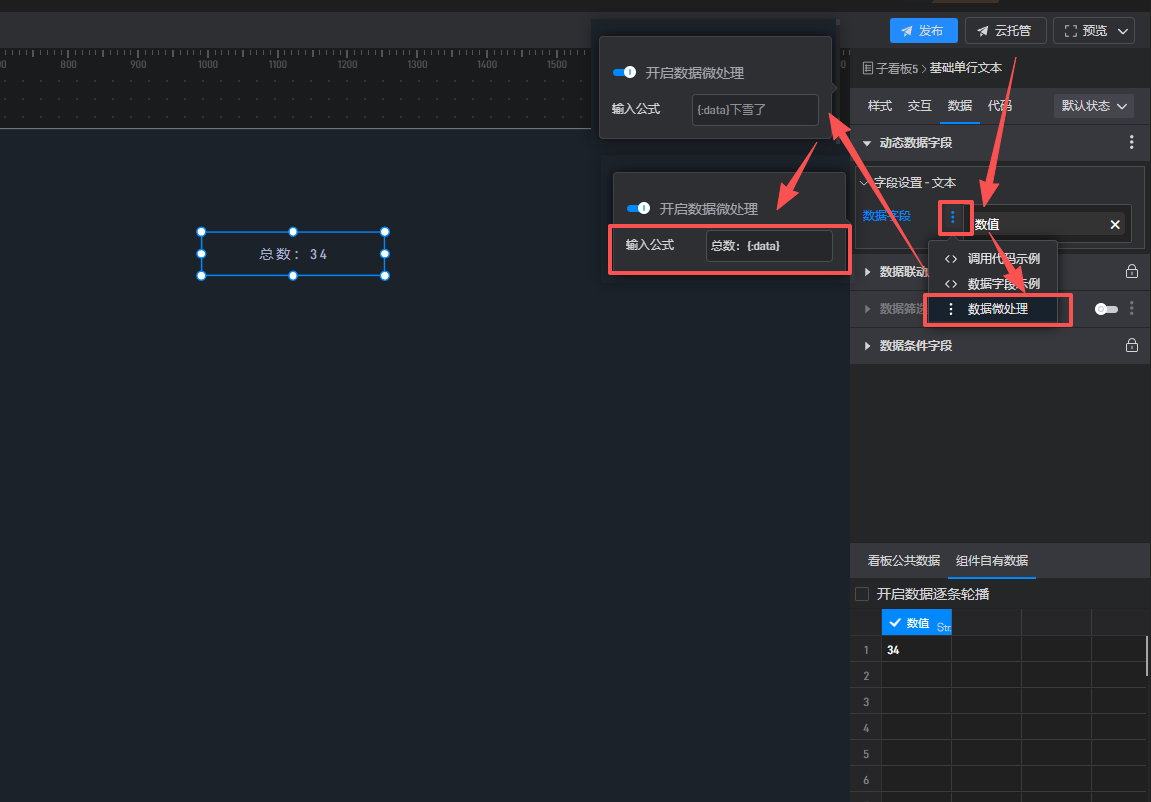Collapse the 动态数据字段 section
This screenshot has width=1151, height=802.
(x=867, y=143)
